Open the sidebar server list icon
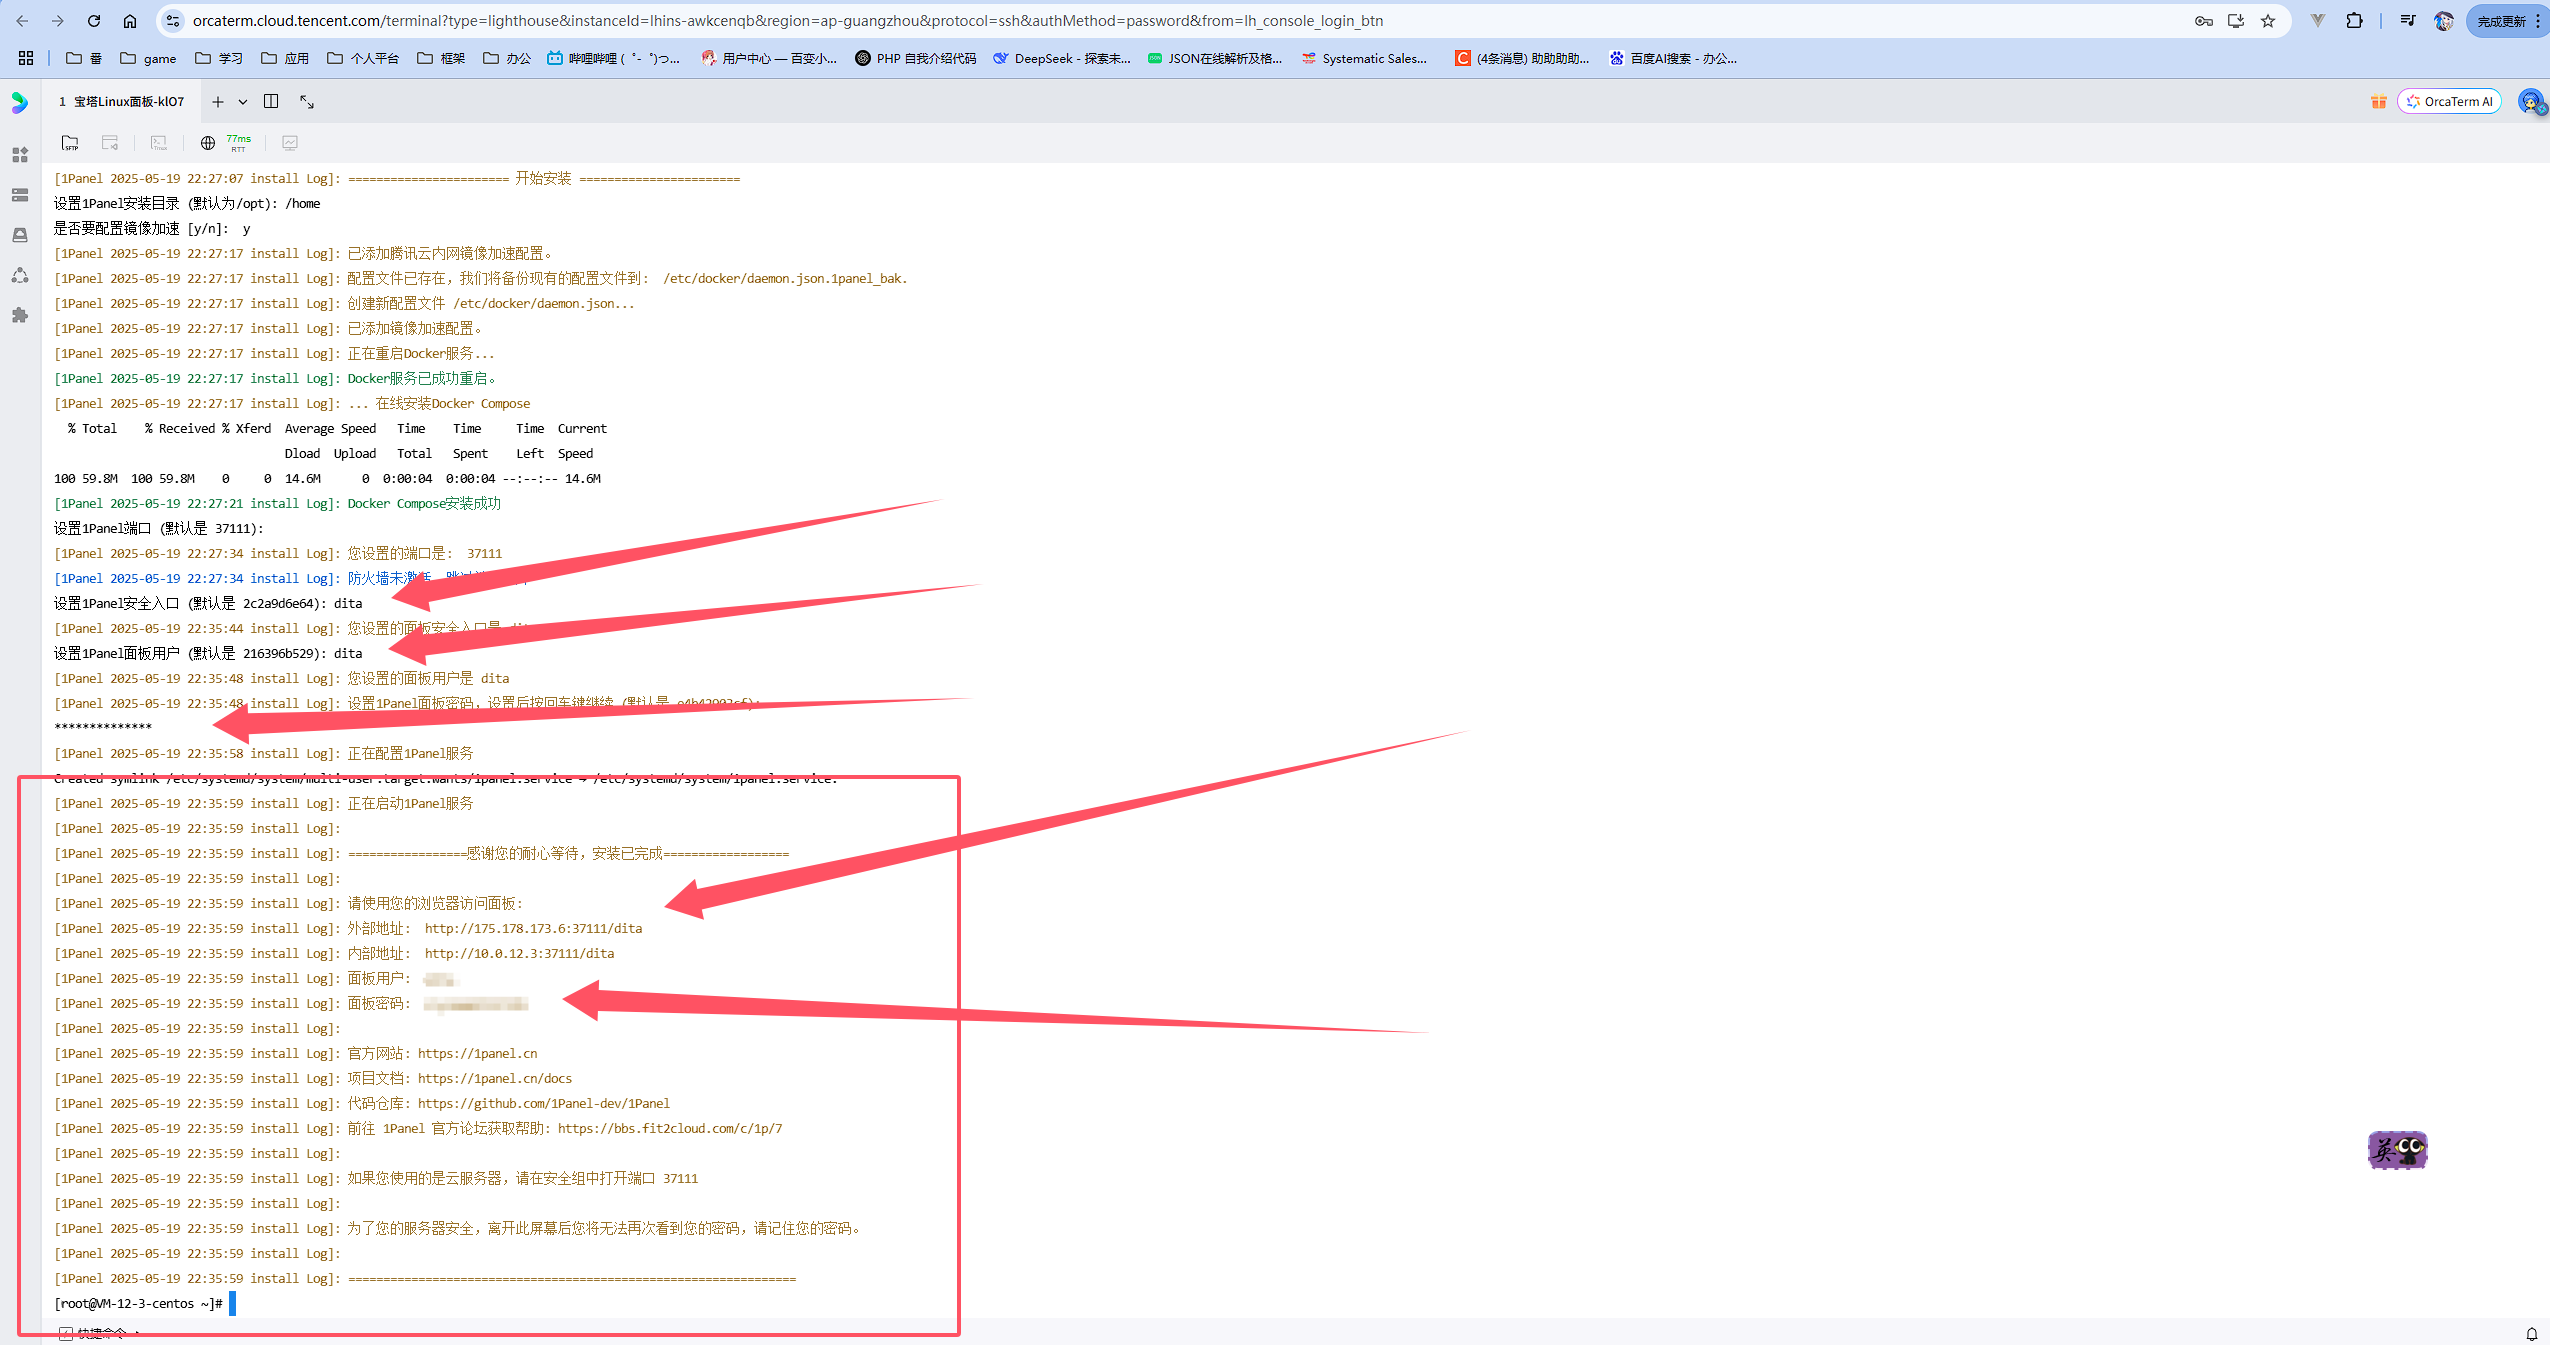This screenshot has width=2550, height=1345. point(20,195)
